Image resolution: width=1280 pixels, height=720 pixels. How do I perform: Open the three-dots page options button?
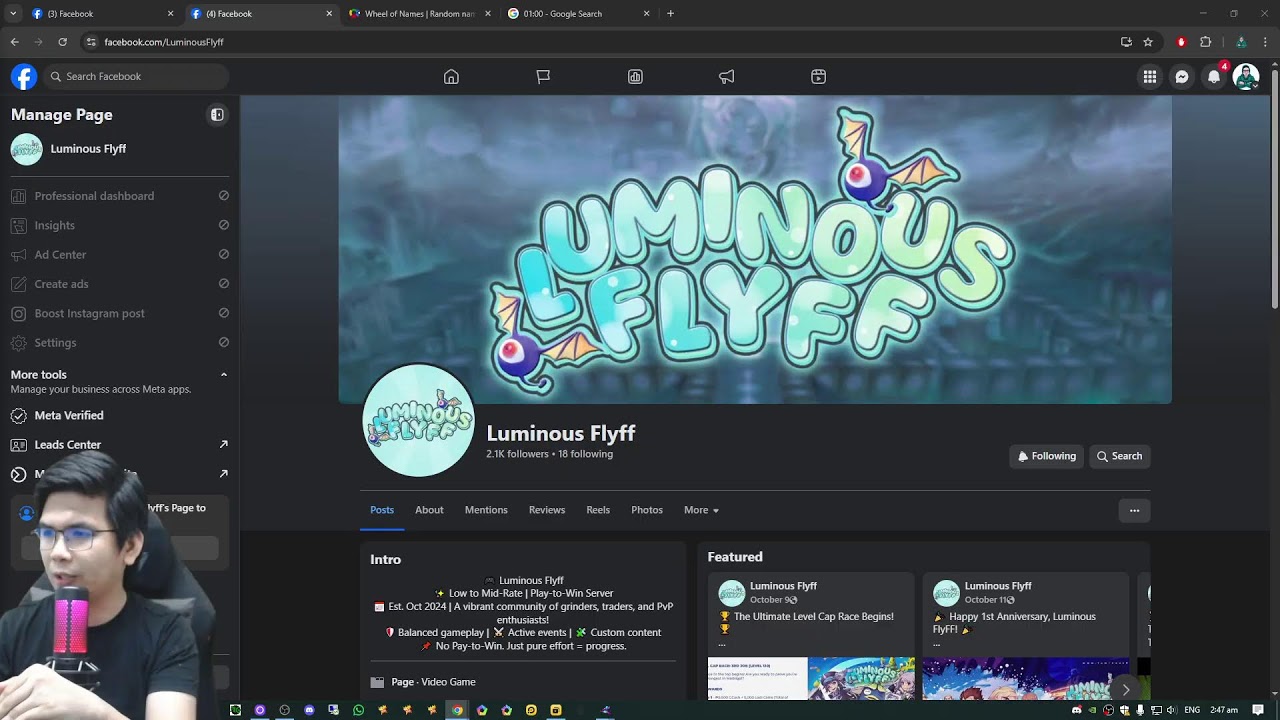click(1134, 510)
